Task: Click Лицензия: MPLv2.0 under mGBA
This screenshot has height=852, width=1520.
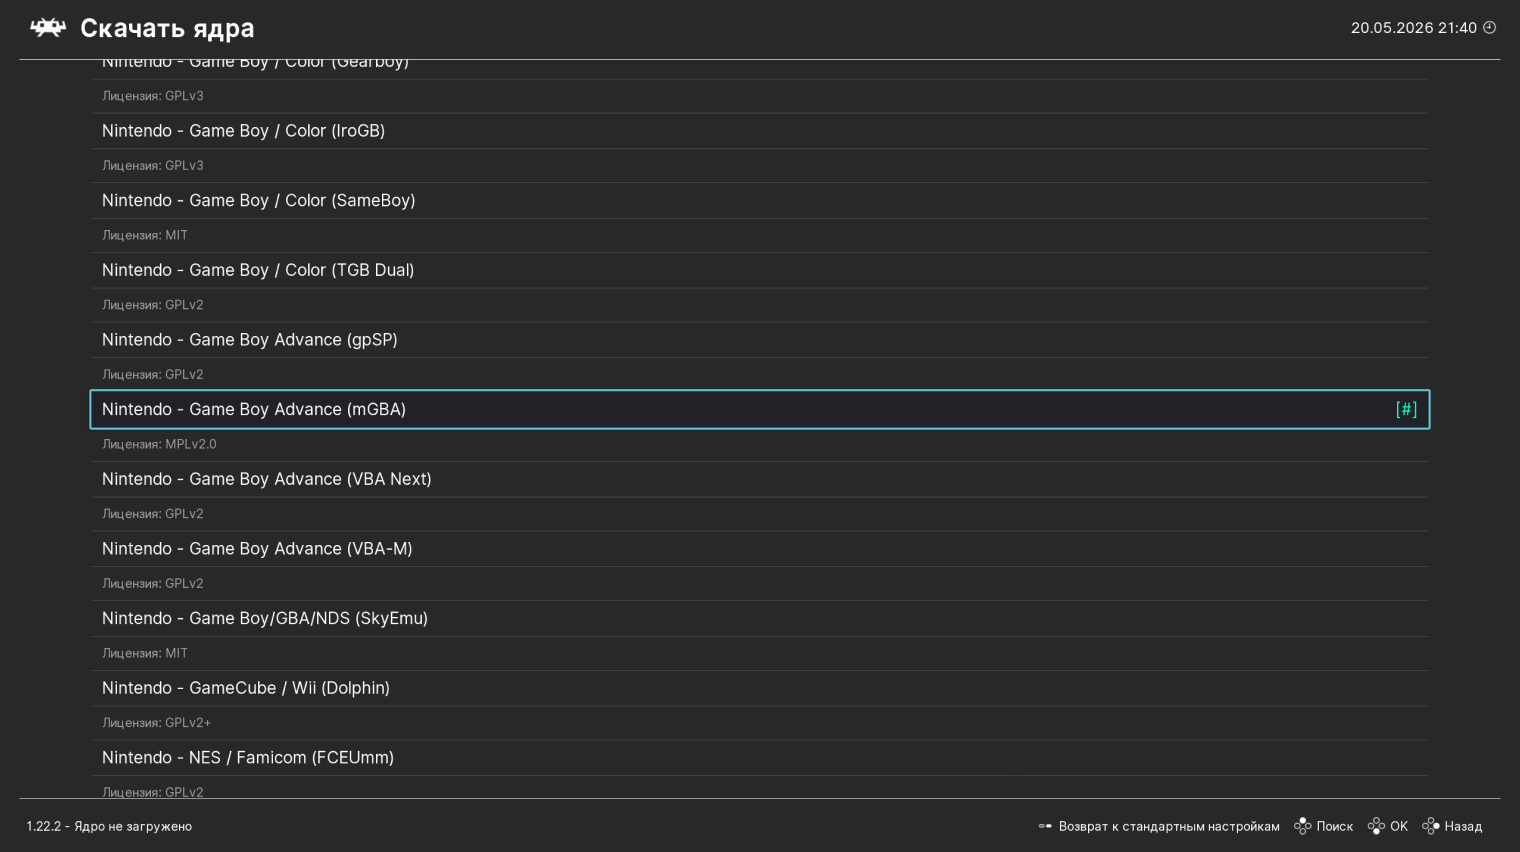Action: 159,444
